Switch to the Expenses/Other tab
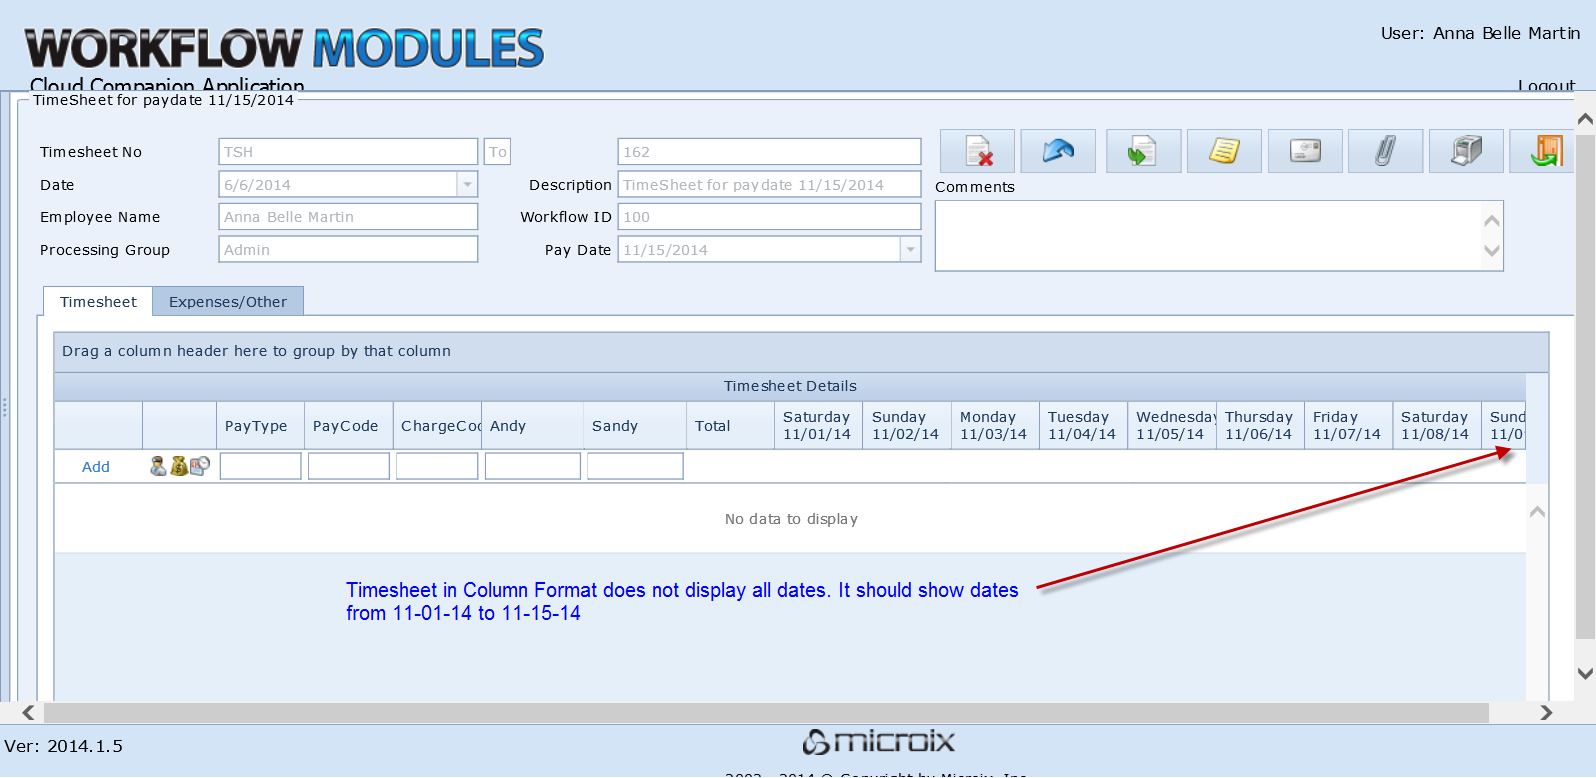The height and width of the screenshot is (778, 1596). [x=227, y=302]
